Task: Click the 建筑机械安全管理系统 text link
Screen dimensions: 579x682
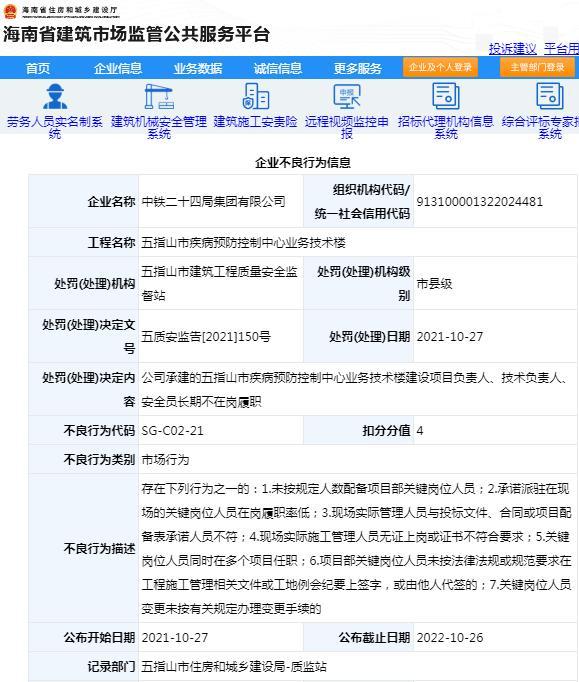Action: coord(159,127)
